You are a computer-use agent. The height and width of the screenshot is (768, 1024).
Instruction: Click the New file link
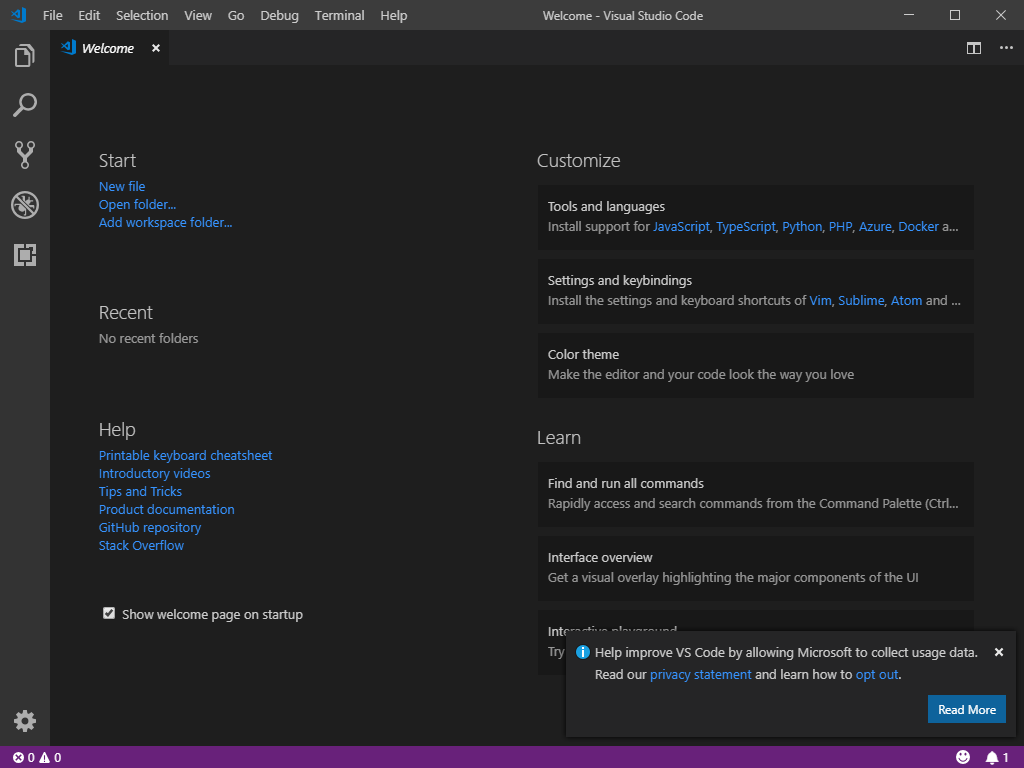122,187
